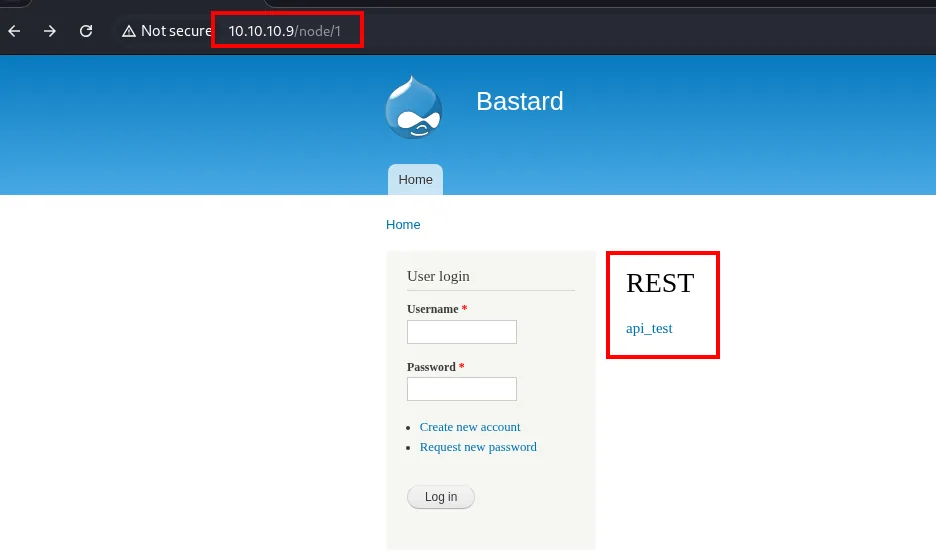Open the Not secure warning indicator
The image size is (936, 559).
pos(167,31)
